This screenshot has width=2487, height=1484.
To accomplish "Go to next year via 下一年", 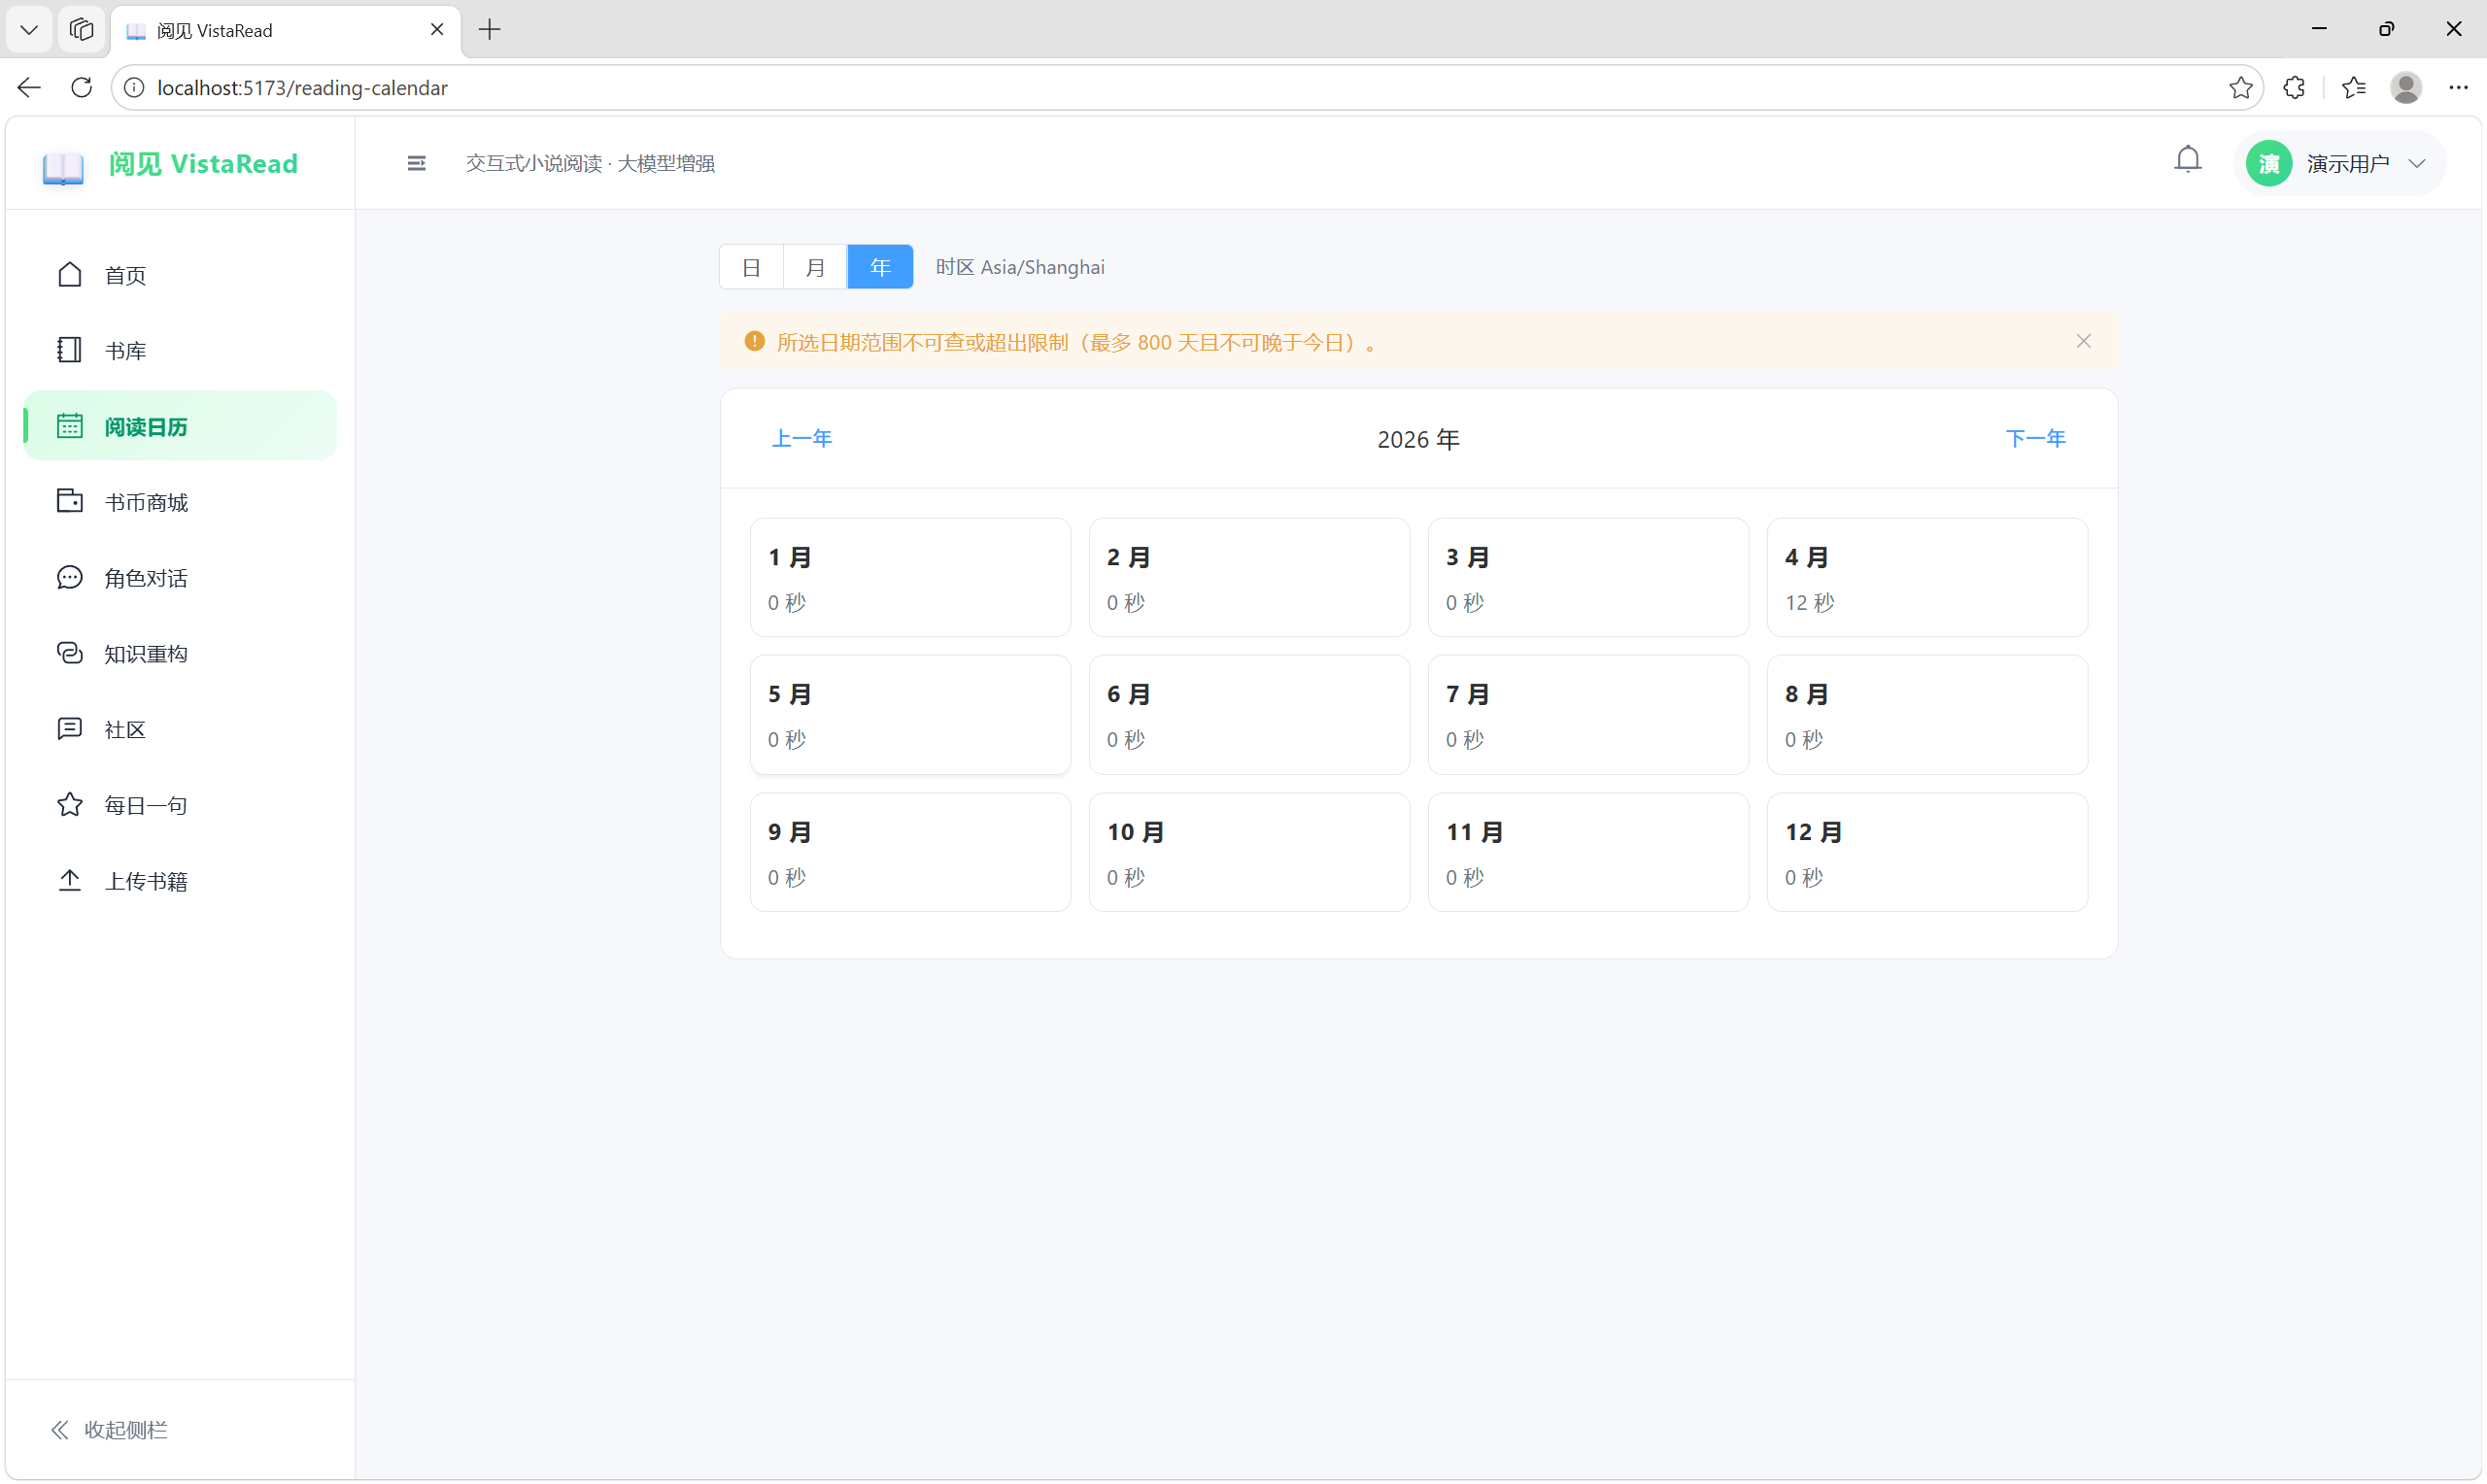I will 2036,438.
